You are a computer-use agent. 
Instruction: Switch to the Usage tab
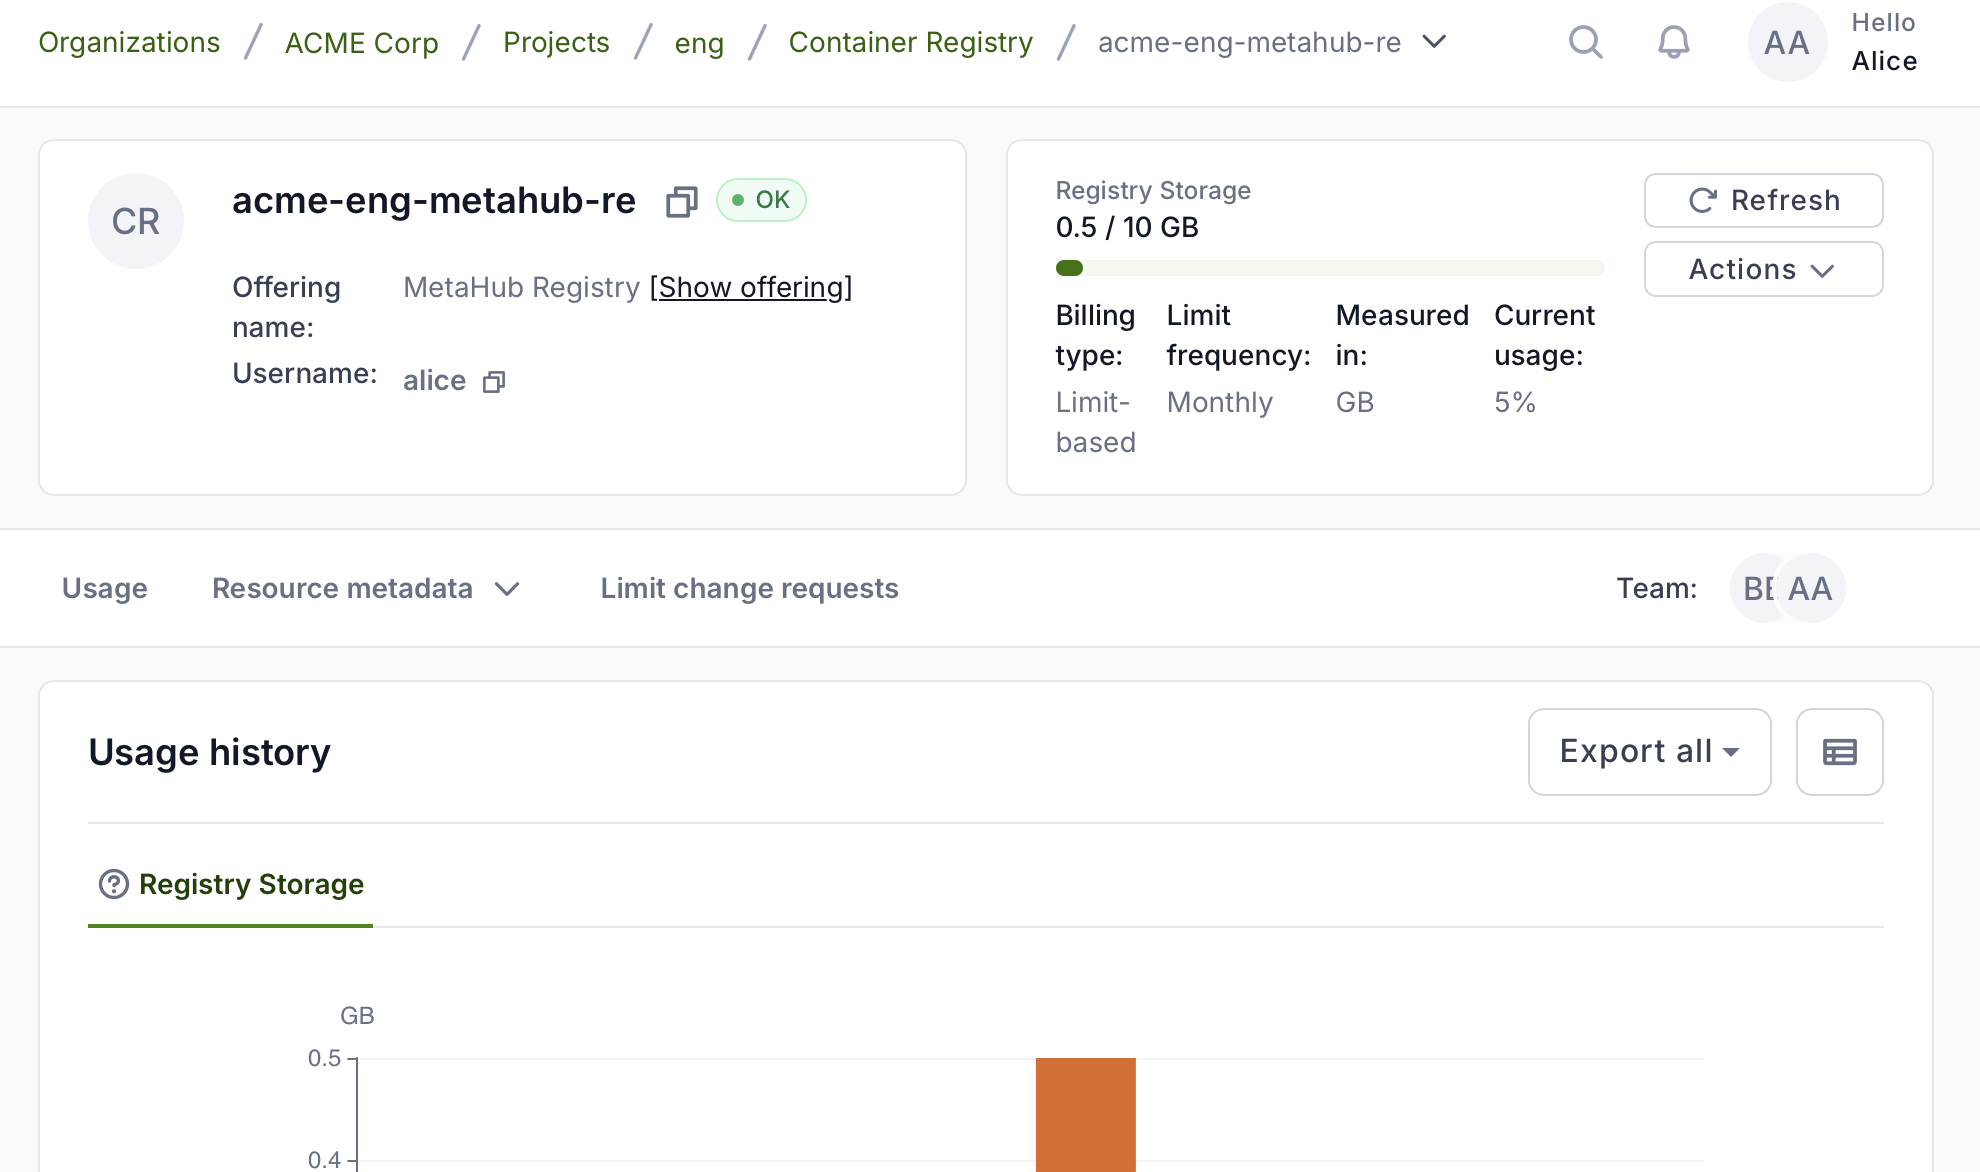point(105,588)
